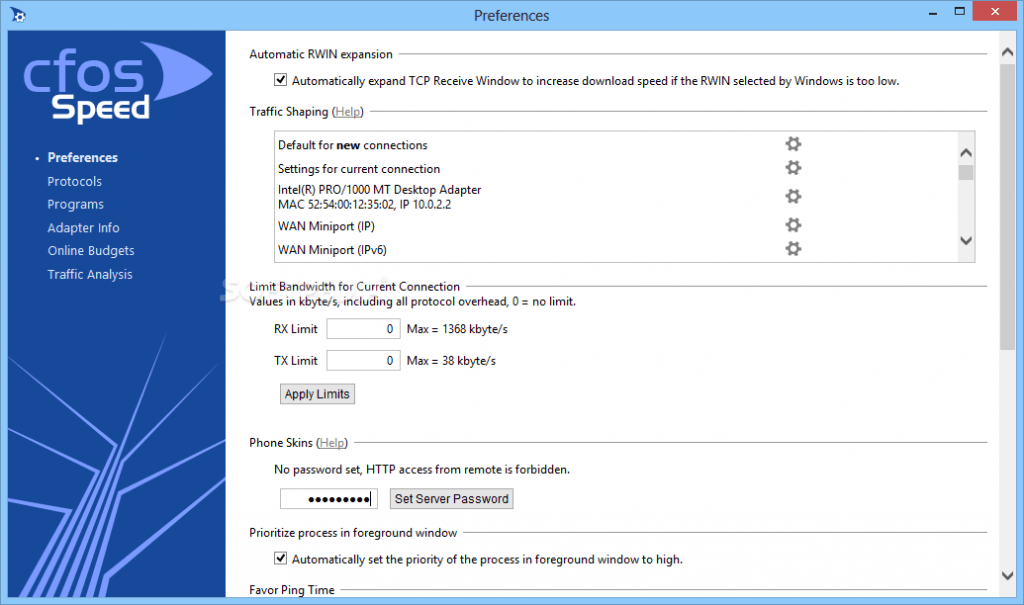
Task: Click the WAN Miniport (IP) gear icon
Action: click(793, 224)
